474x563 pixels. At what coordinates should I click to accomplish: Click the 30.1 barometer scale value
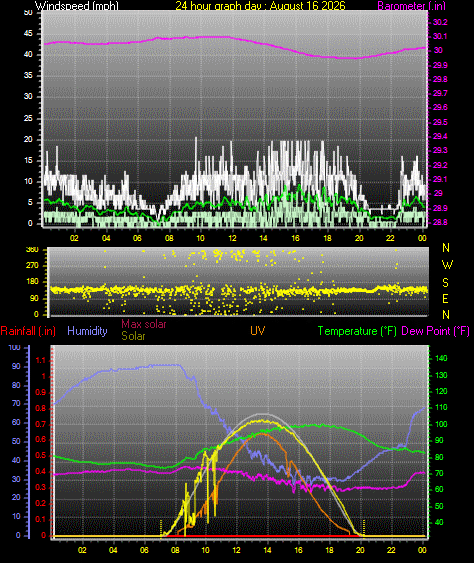click(x=440, y=36)
